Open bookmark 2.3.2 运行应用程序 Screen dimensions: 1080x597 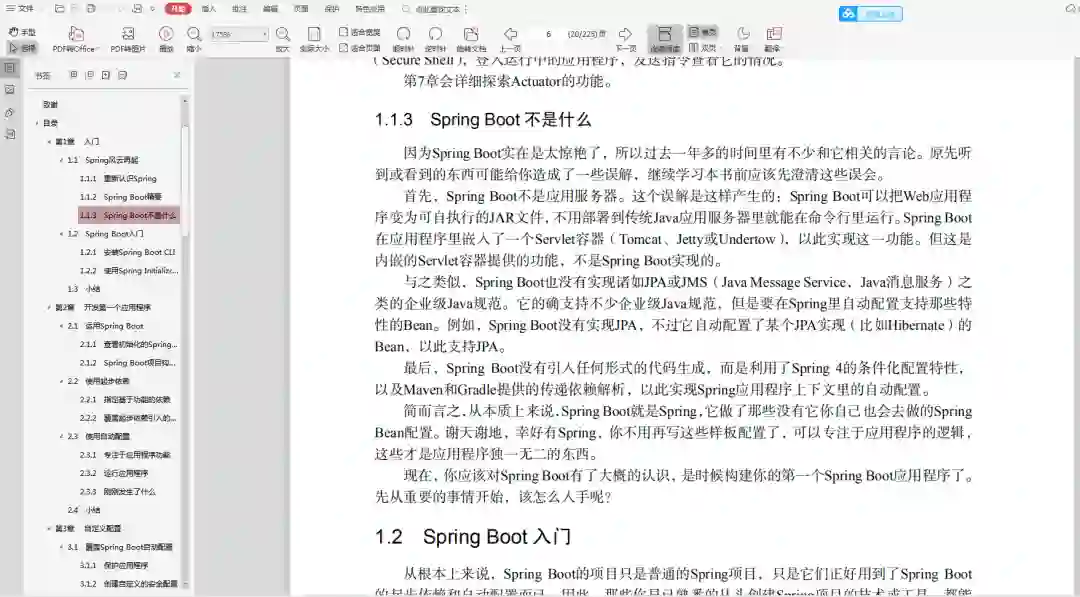coord(114,474)
